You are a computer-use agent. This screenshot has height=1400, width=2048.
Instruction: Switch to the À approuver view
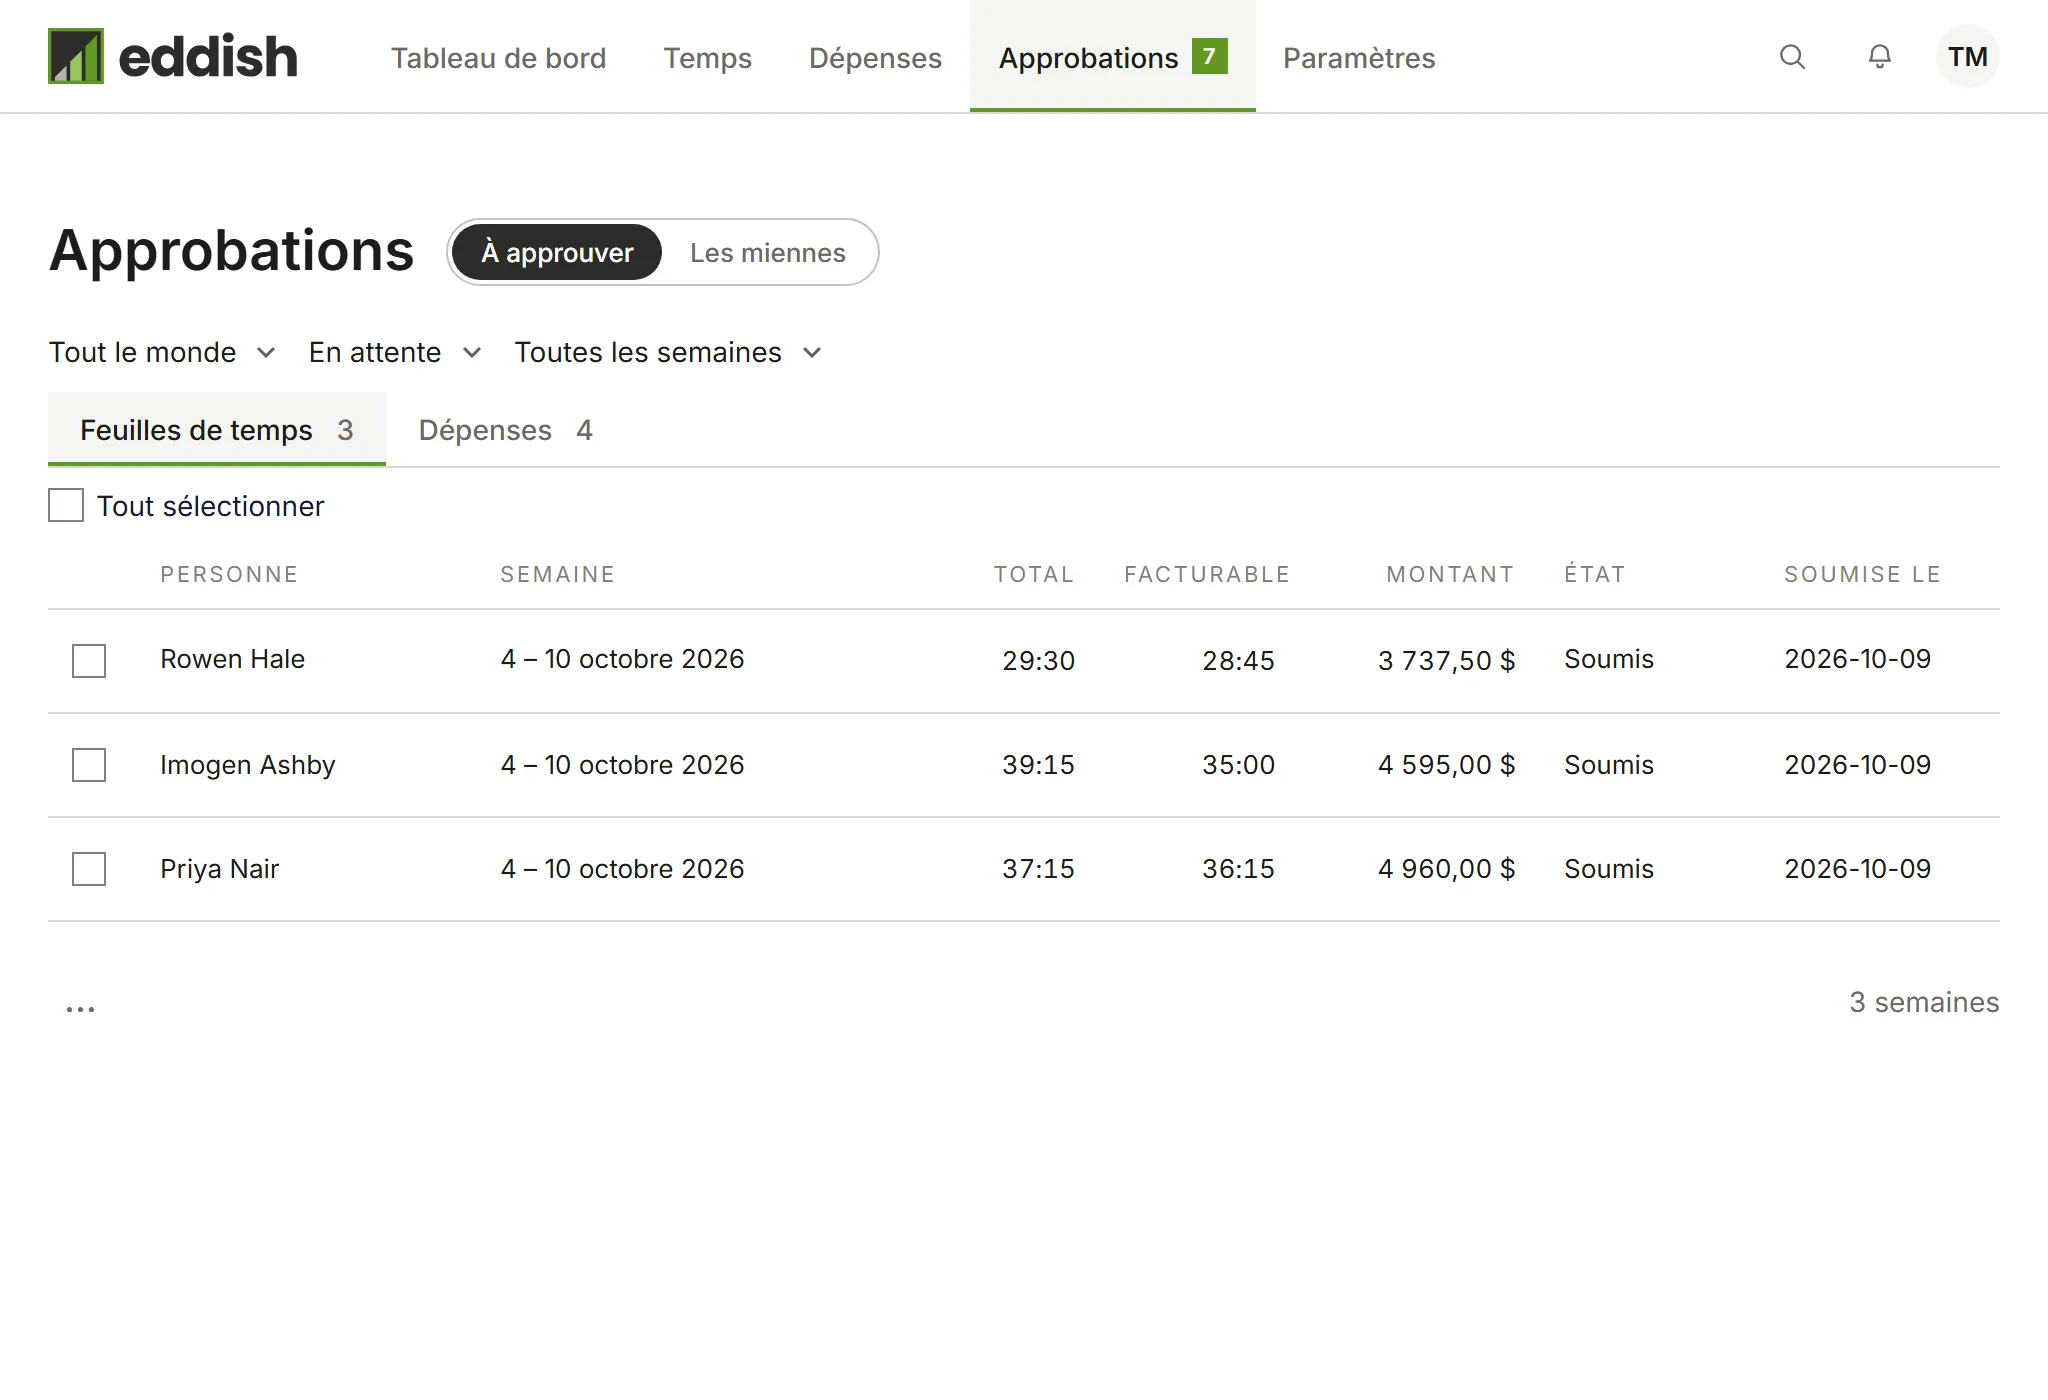[557, 252]
